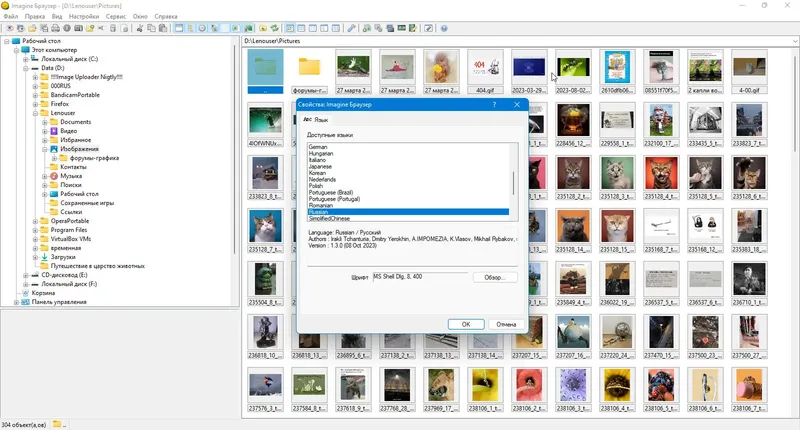Select the 235128_14_ cat thumbnail
This screenshot has width=800, height=430.
pos(573,231)
